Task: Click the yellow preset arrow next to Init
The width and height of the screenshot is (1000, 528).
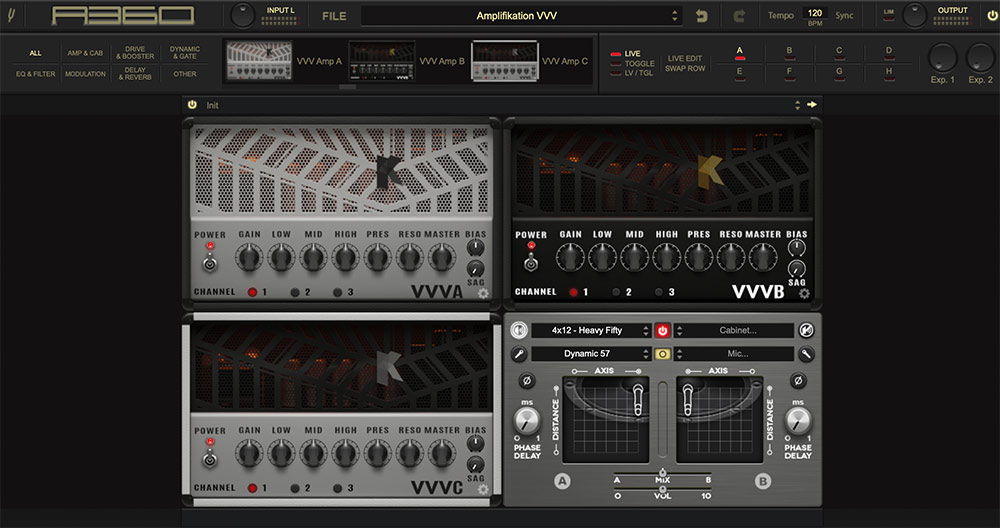Action: click(812, 105)
